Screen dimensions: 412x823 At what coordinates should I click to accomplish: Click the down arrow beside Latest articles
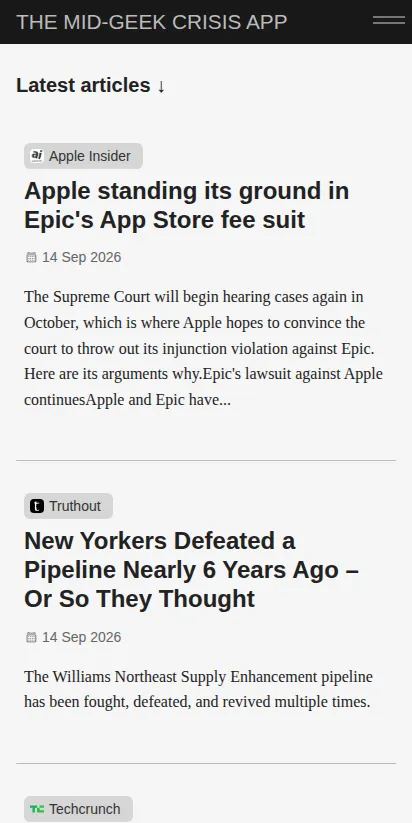(x=161, y=86)
